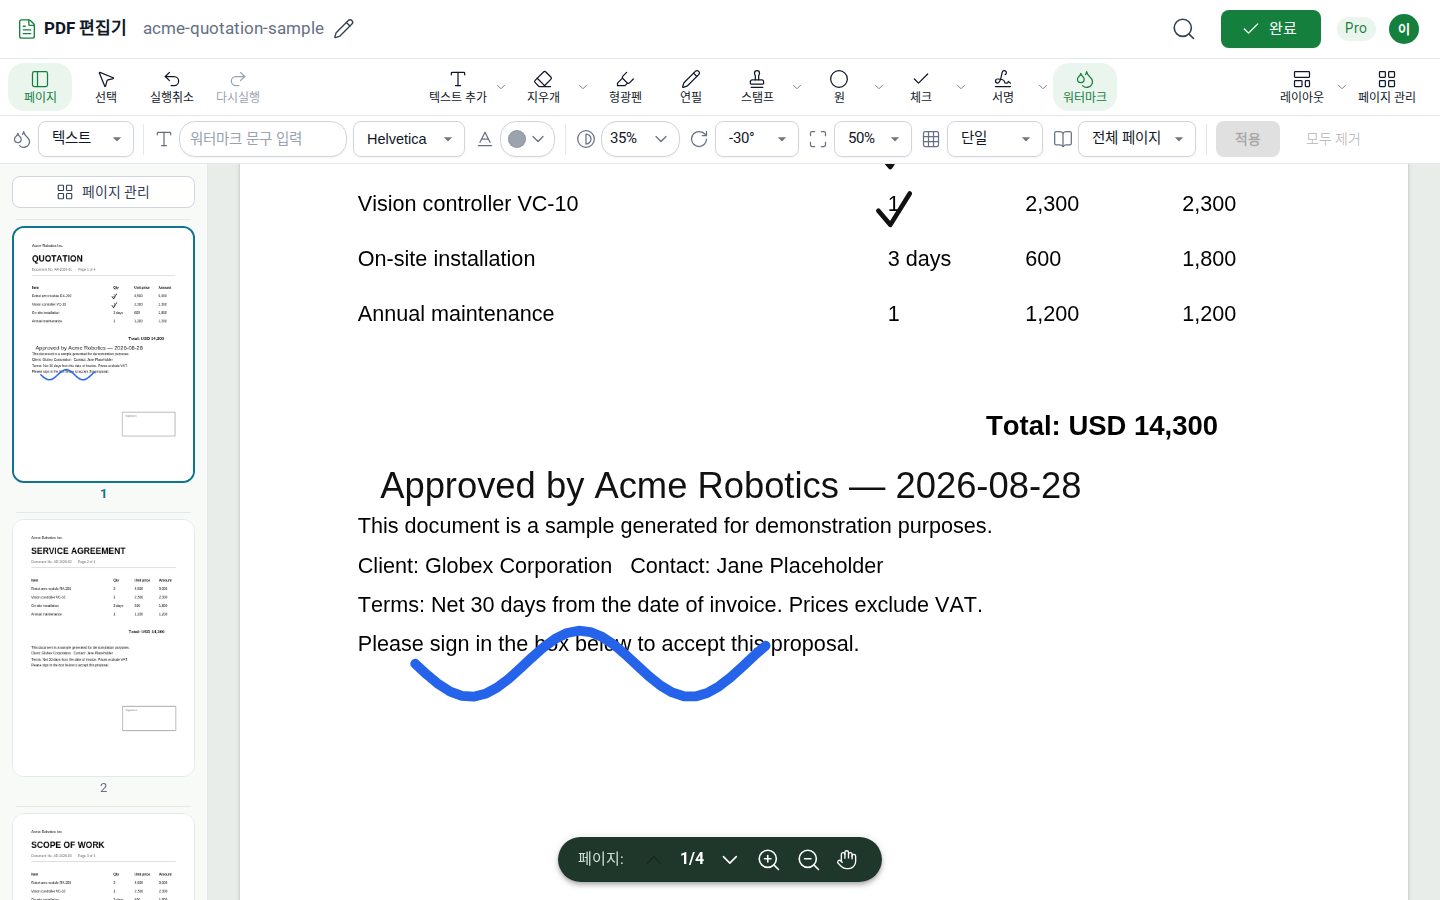Click the 완료 done button
The width and height of the screenshot is (1440, 900).
[1270, 29]
